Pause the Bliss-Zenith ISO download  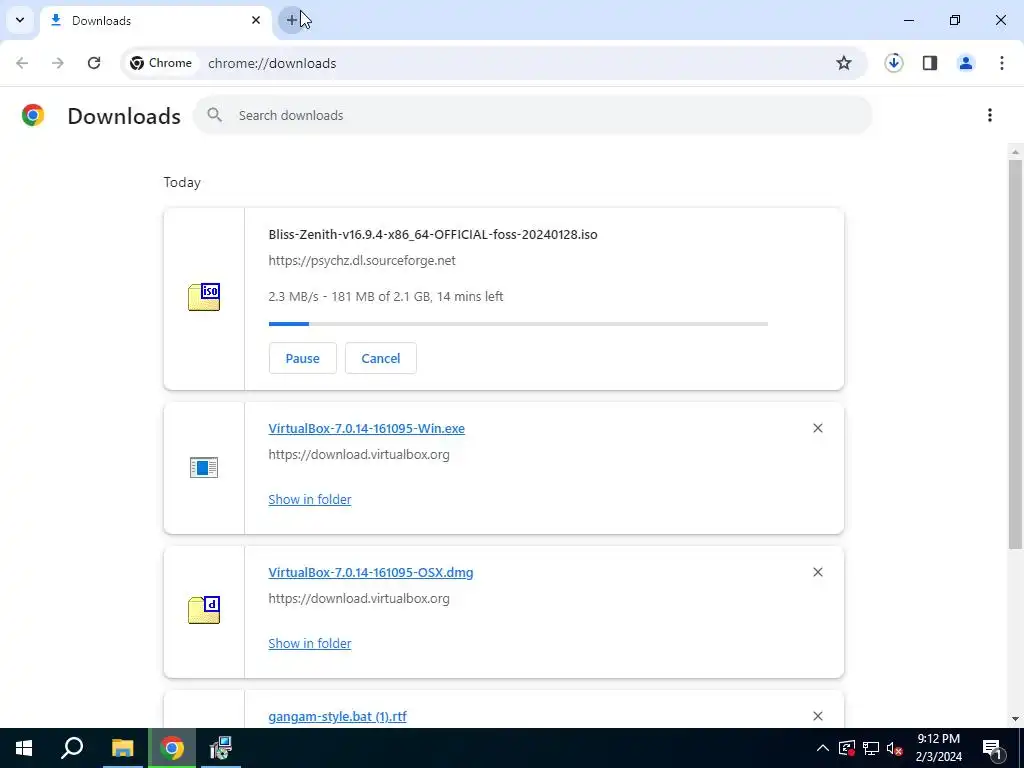[x=302, y=359]
